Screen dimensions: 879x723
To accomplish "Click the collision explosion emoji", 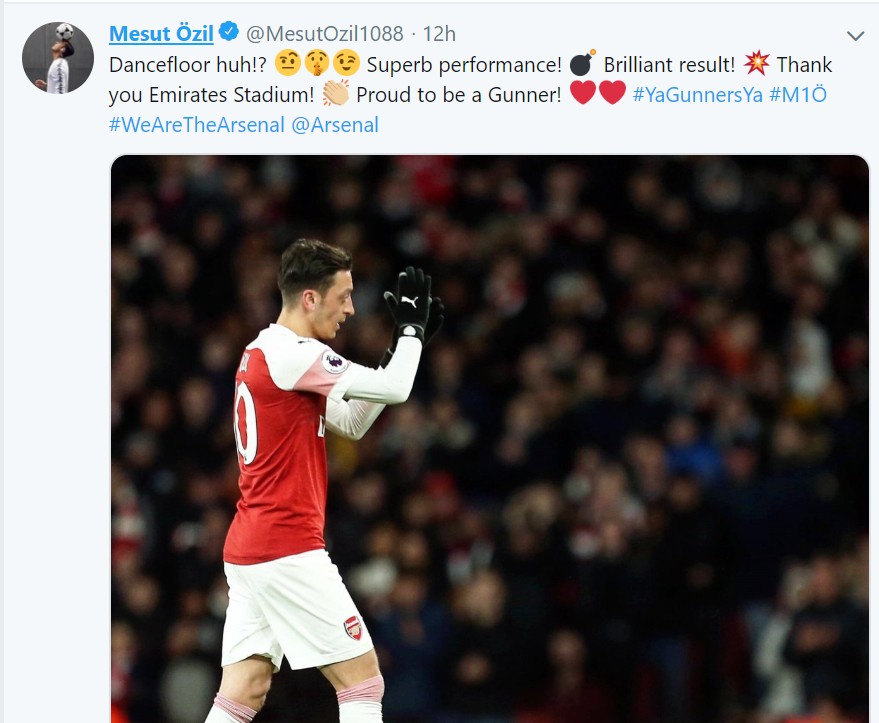I will (757, 65).
